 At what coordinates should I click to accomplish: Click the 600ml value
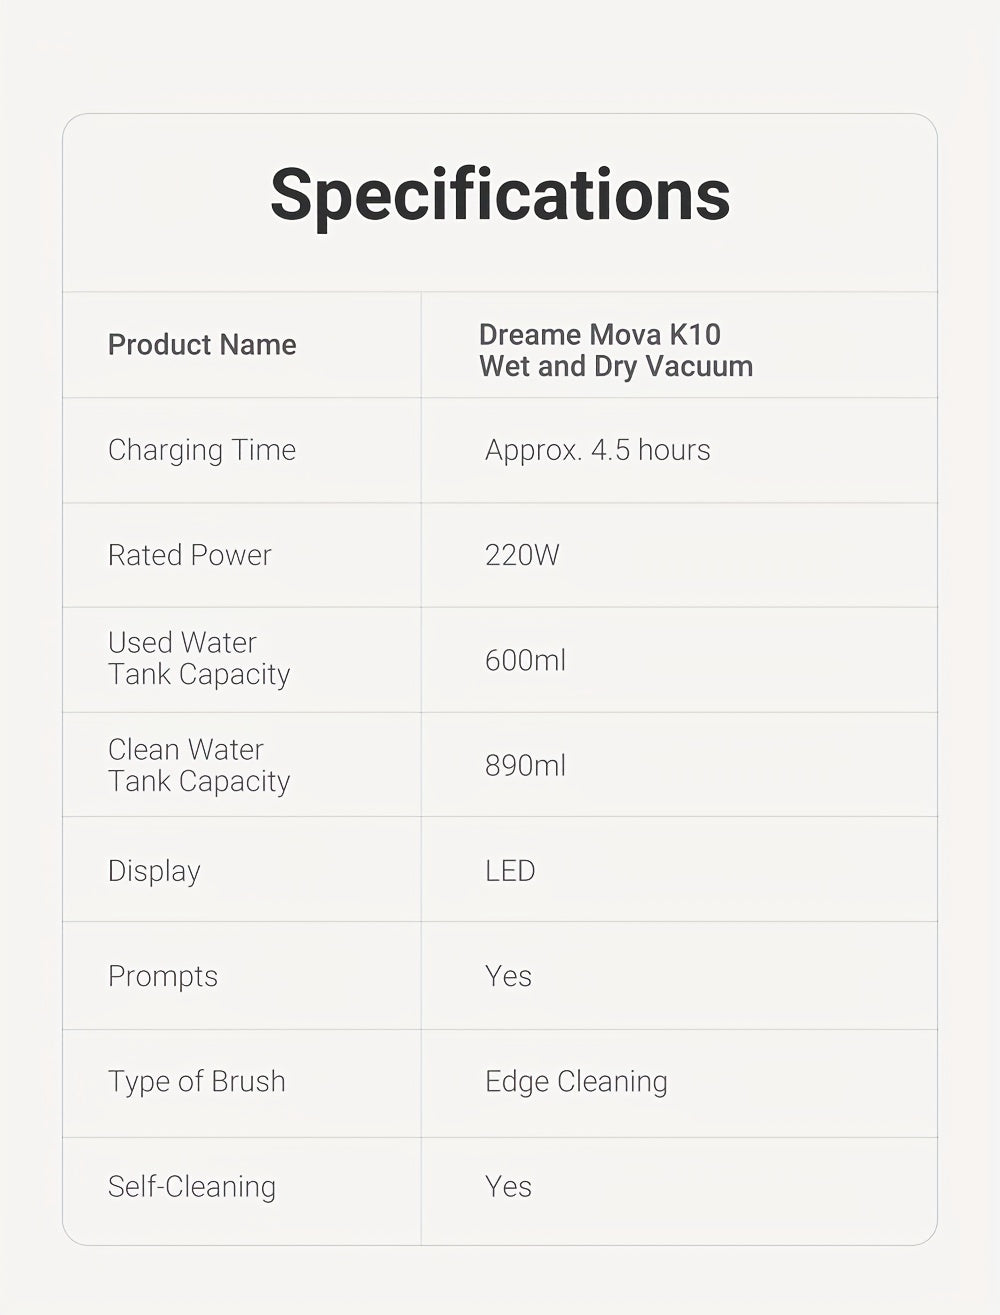(x=525, y=660)
